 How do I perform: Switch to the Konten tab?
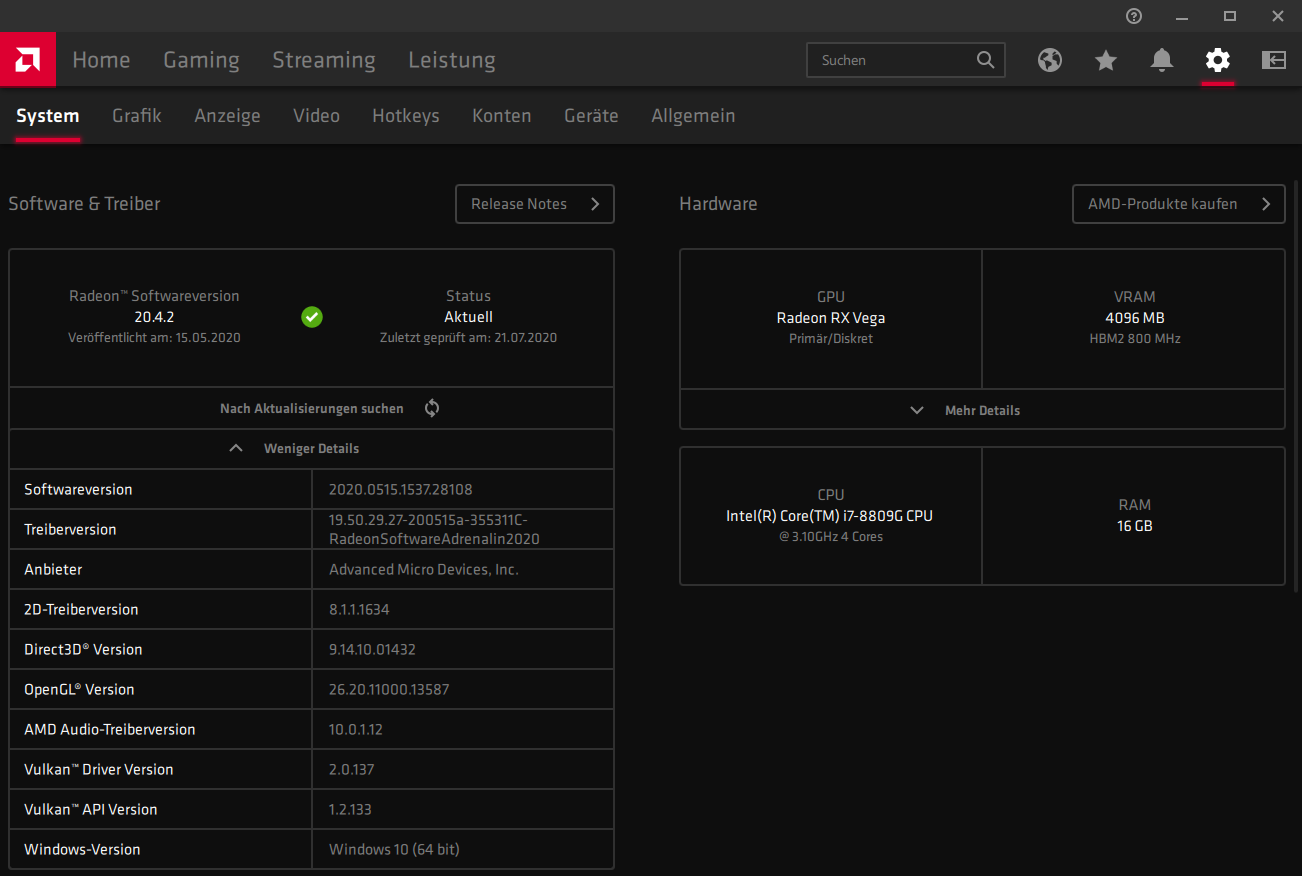point(502,116)
